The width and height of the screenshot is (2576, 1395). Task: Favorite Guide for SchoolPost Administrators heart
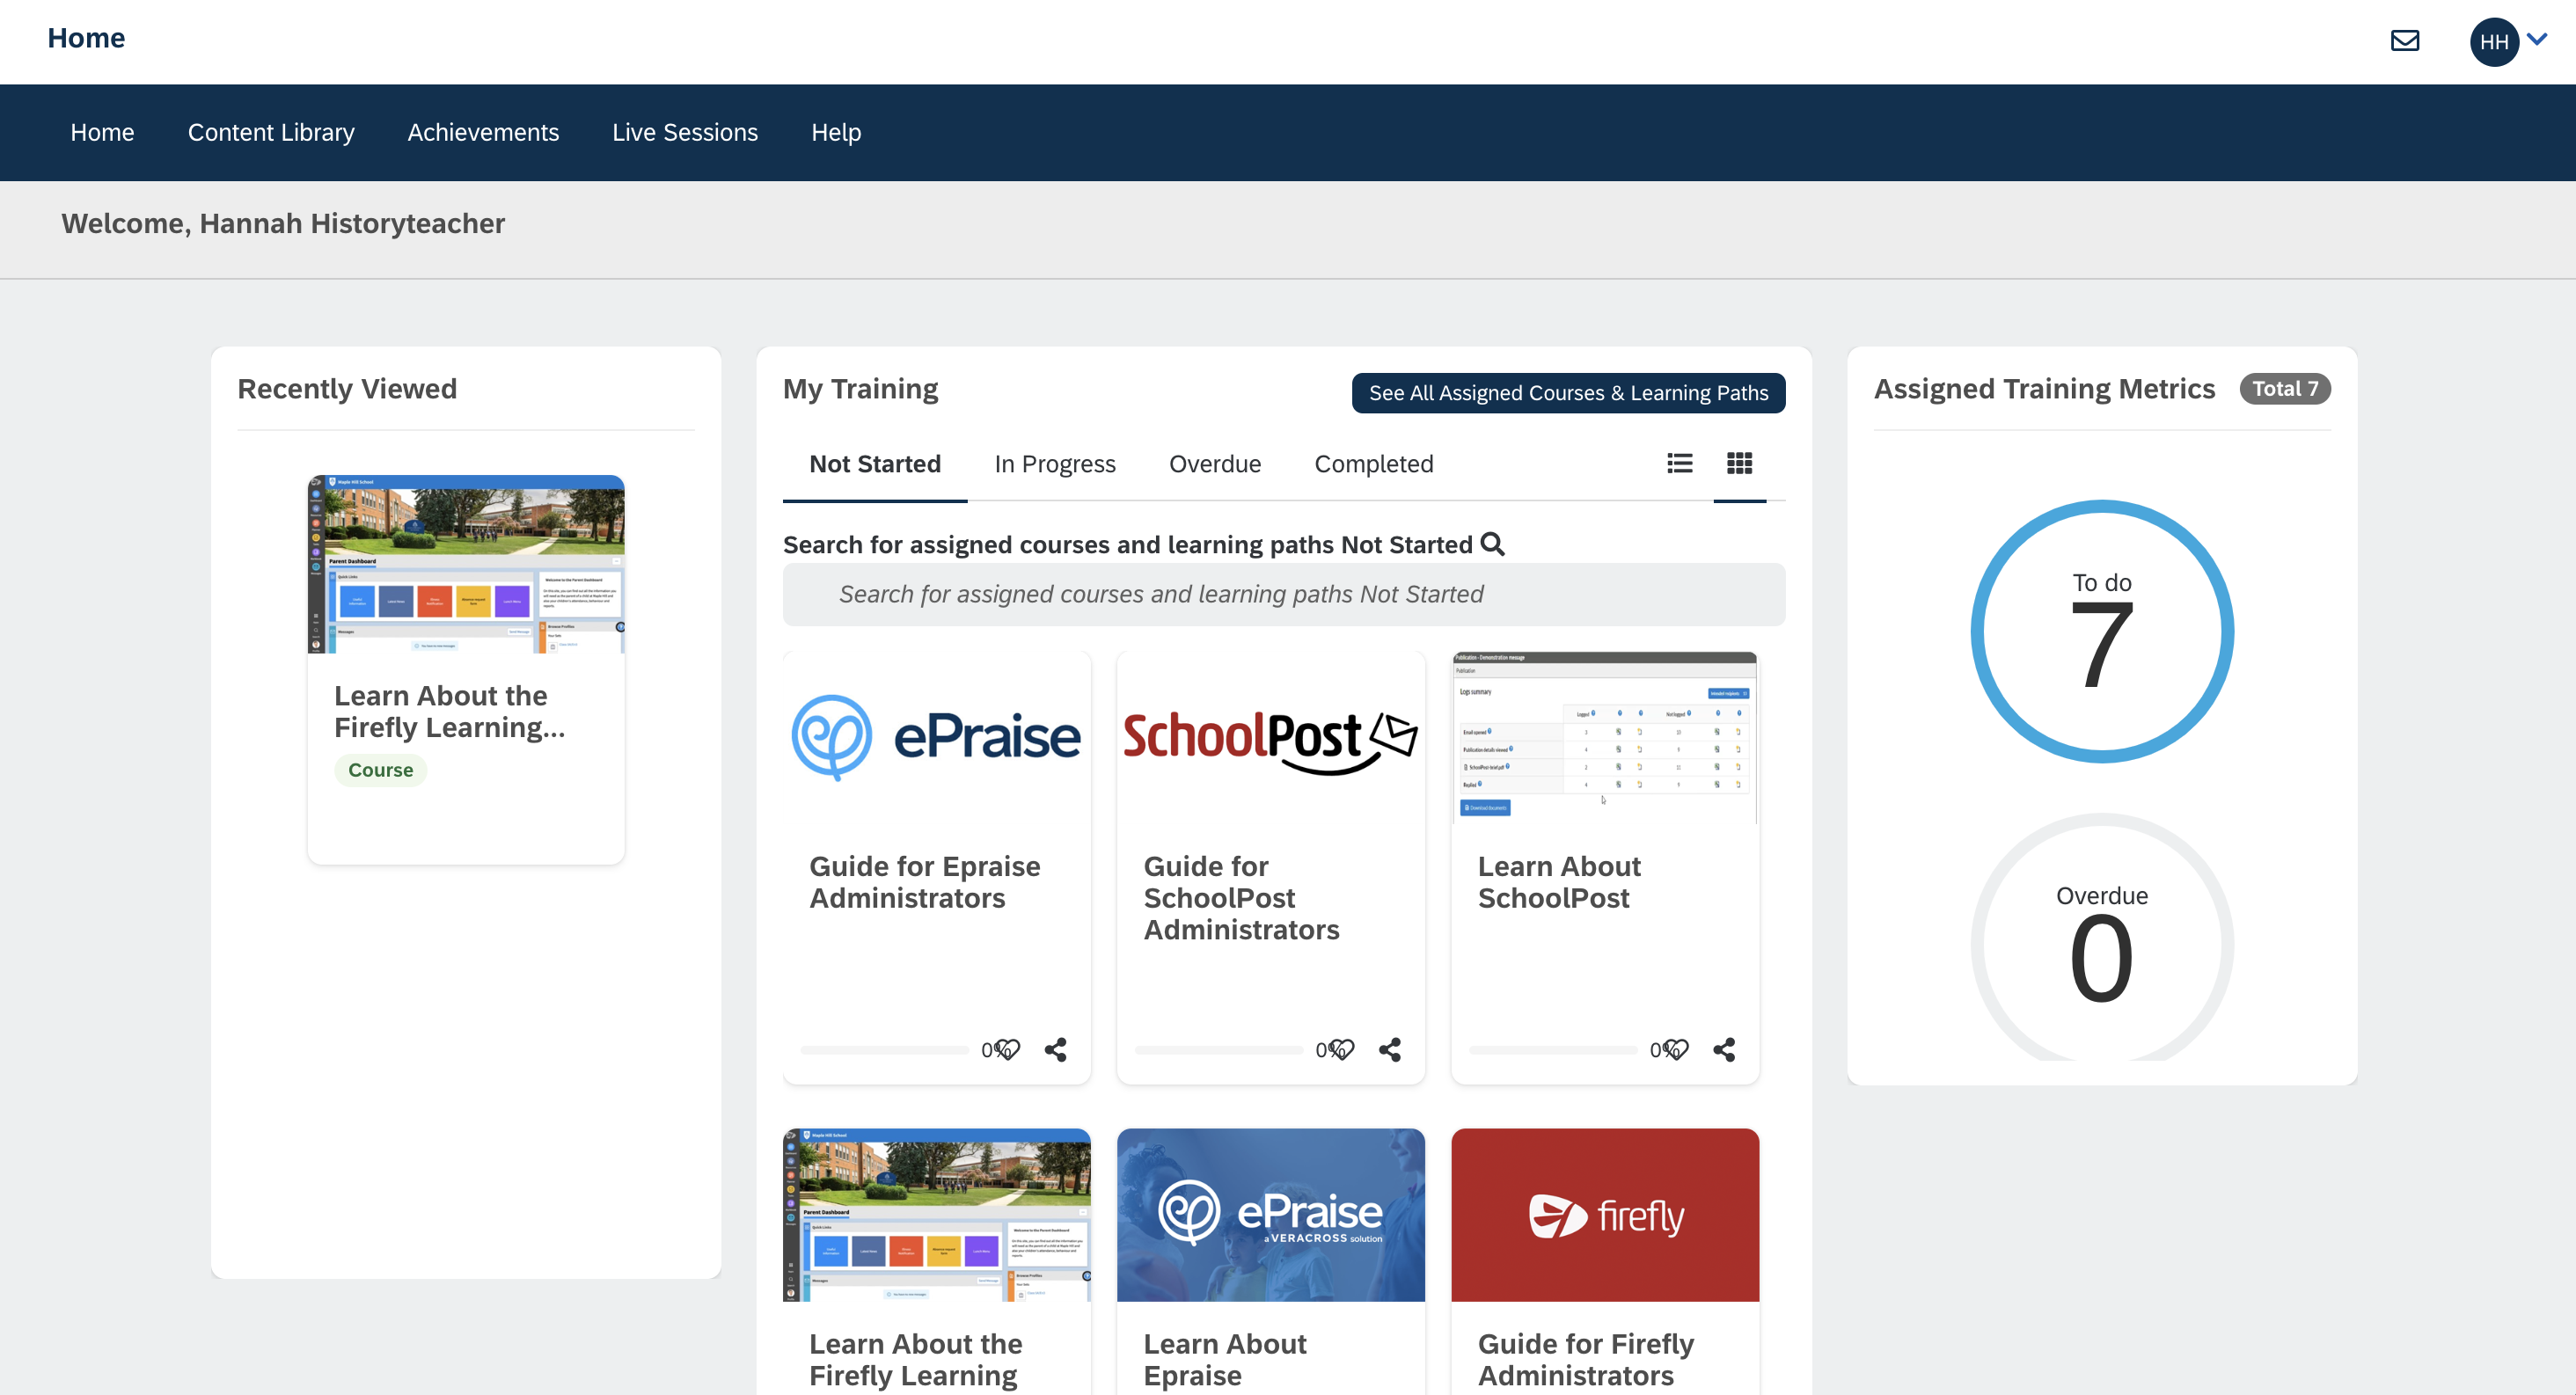(x=1342, y=1049)
